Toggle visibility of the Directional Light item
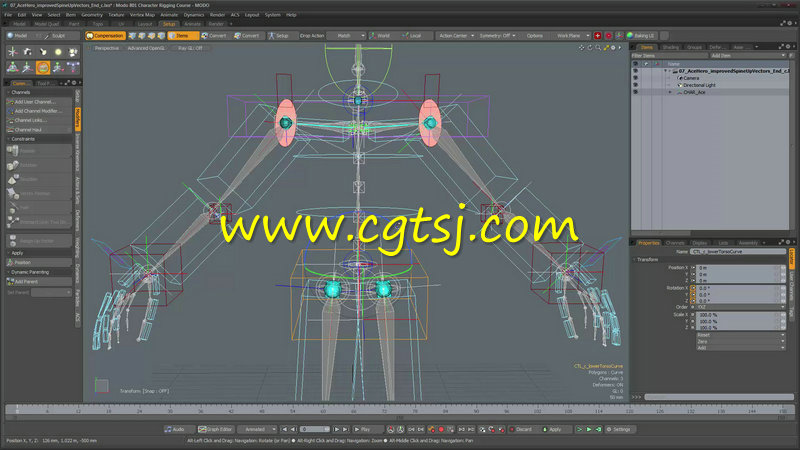Image resolution: width=800 pixels, height=450 pixels. coord(635,85)
